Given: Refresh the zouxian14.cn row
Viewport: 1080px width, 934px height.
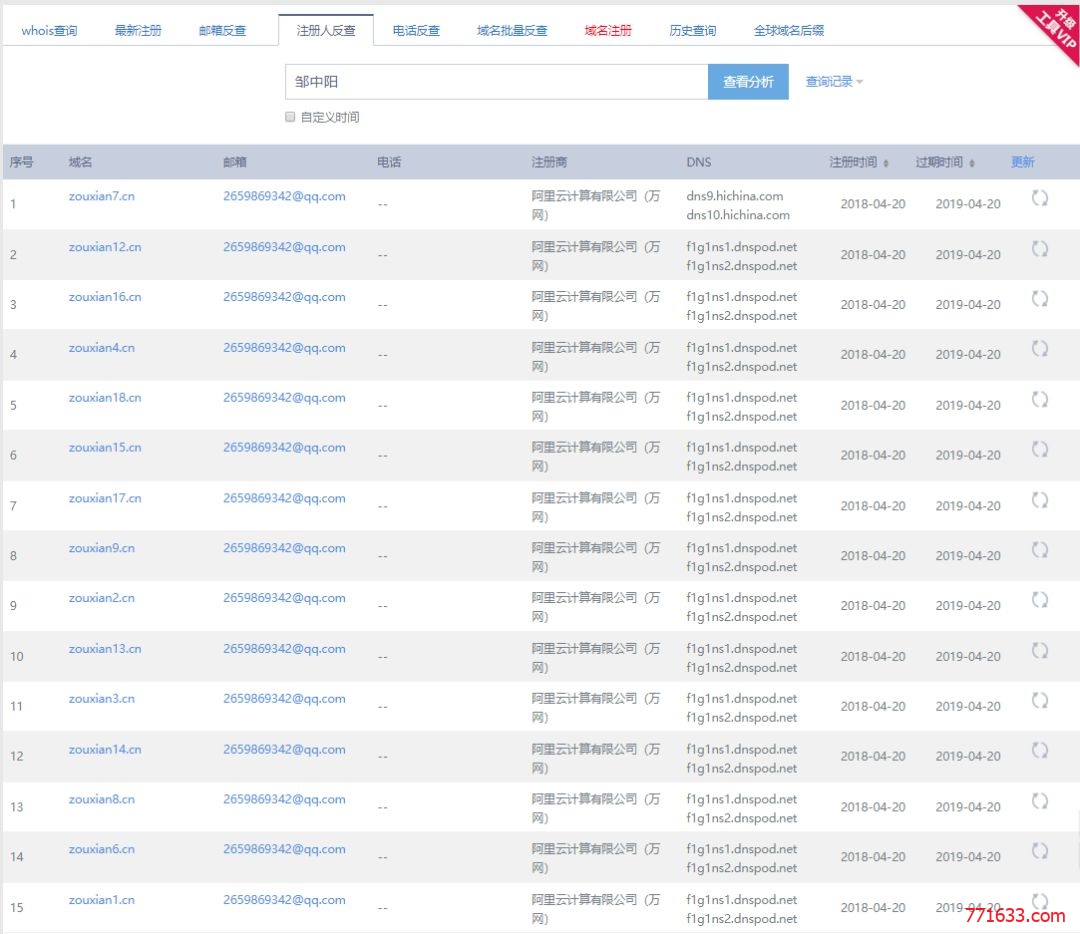Looking at the screenshot, I should [1039, 751].
